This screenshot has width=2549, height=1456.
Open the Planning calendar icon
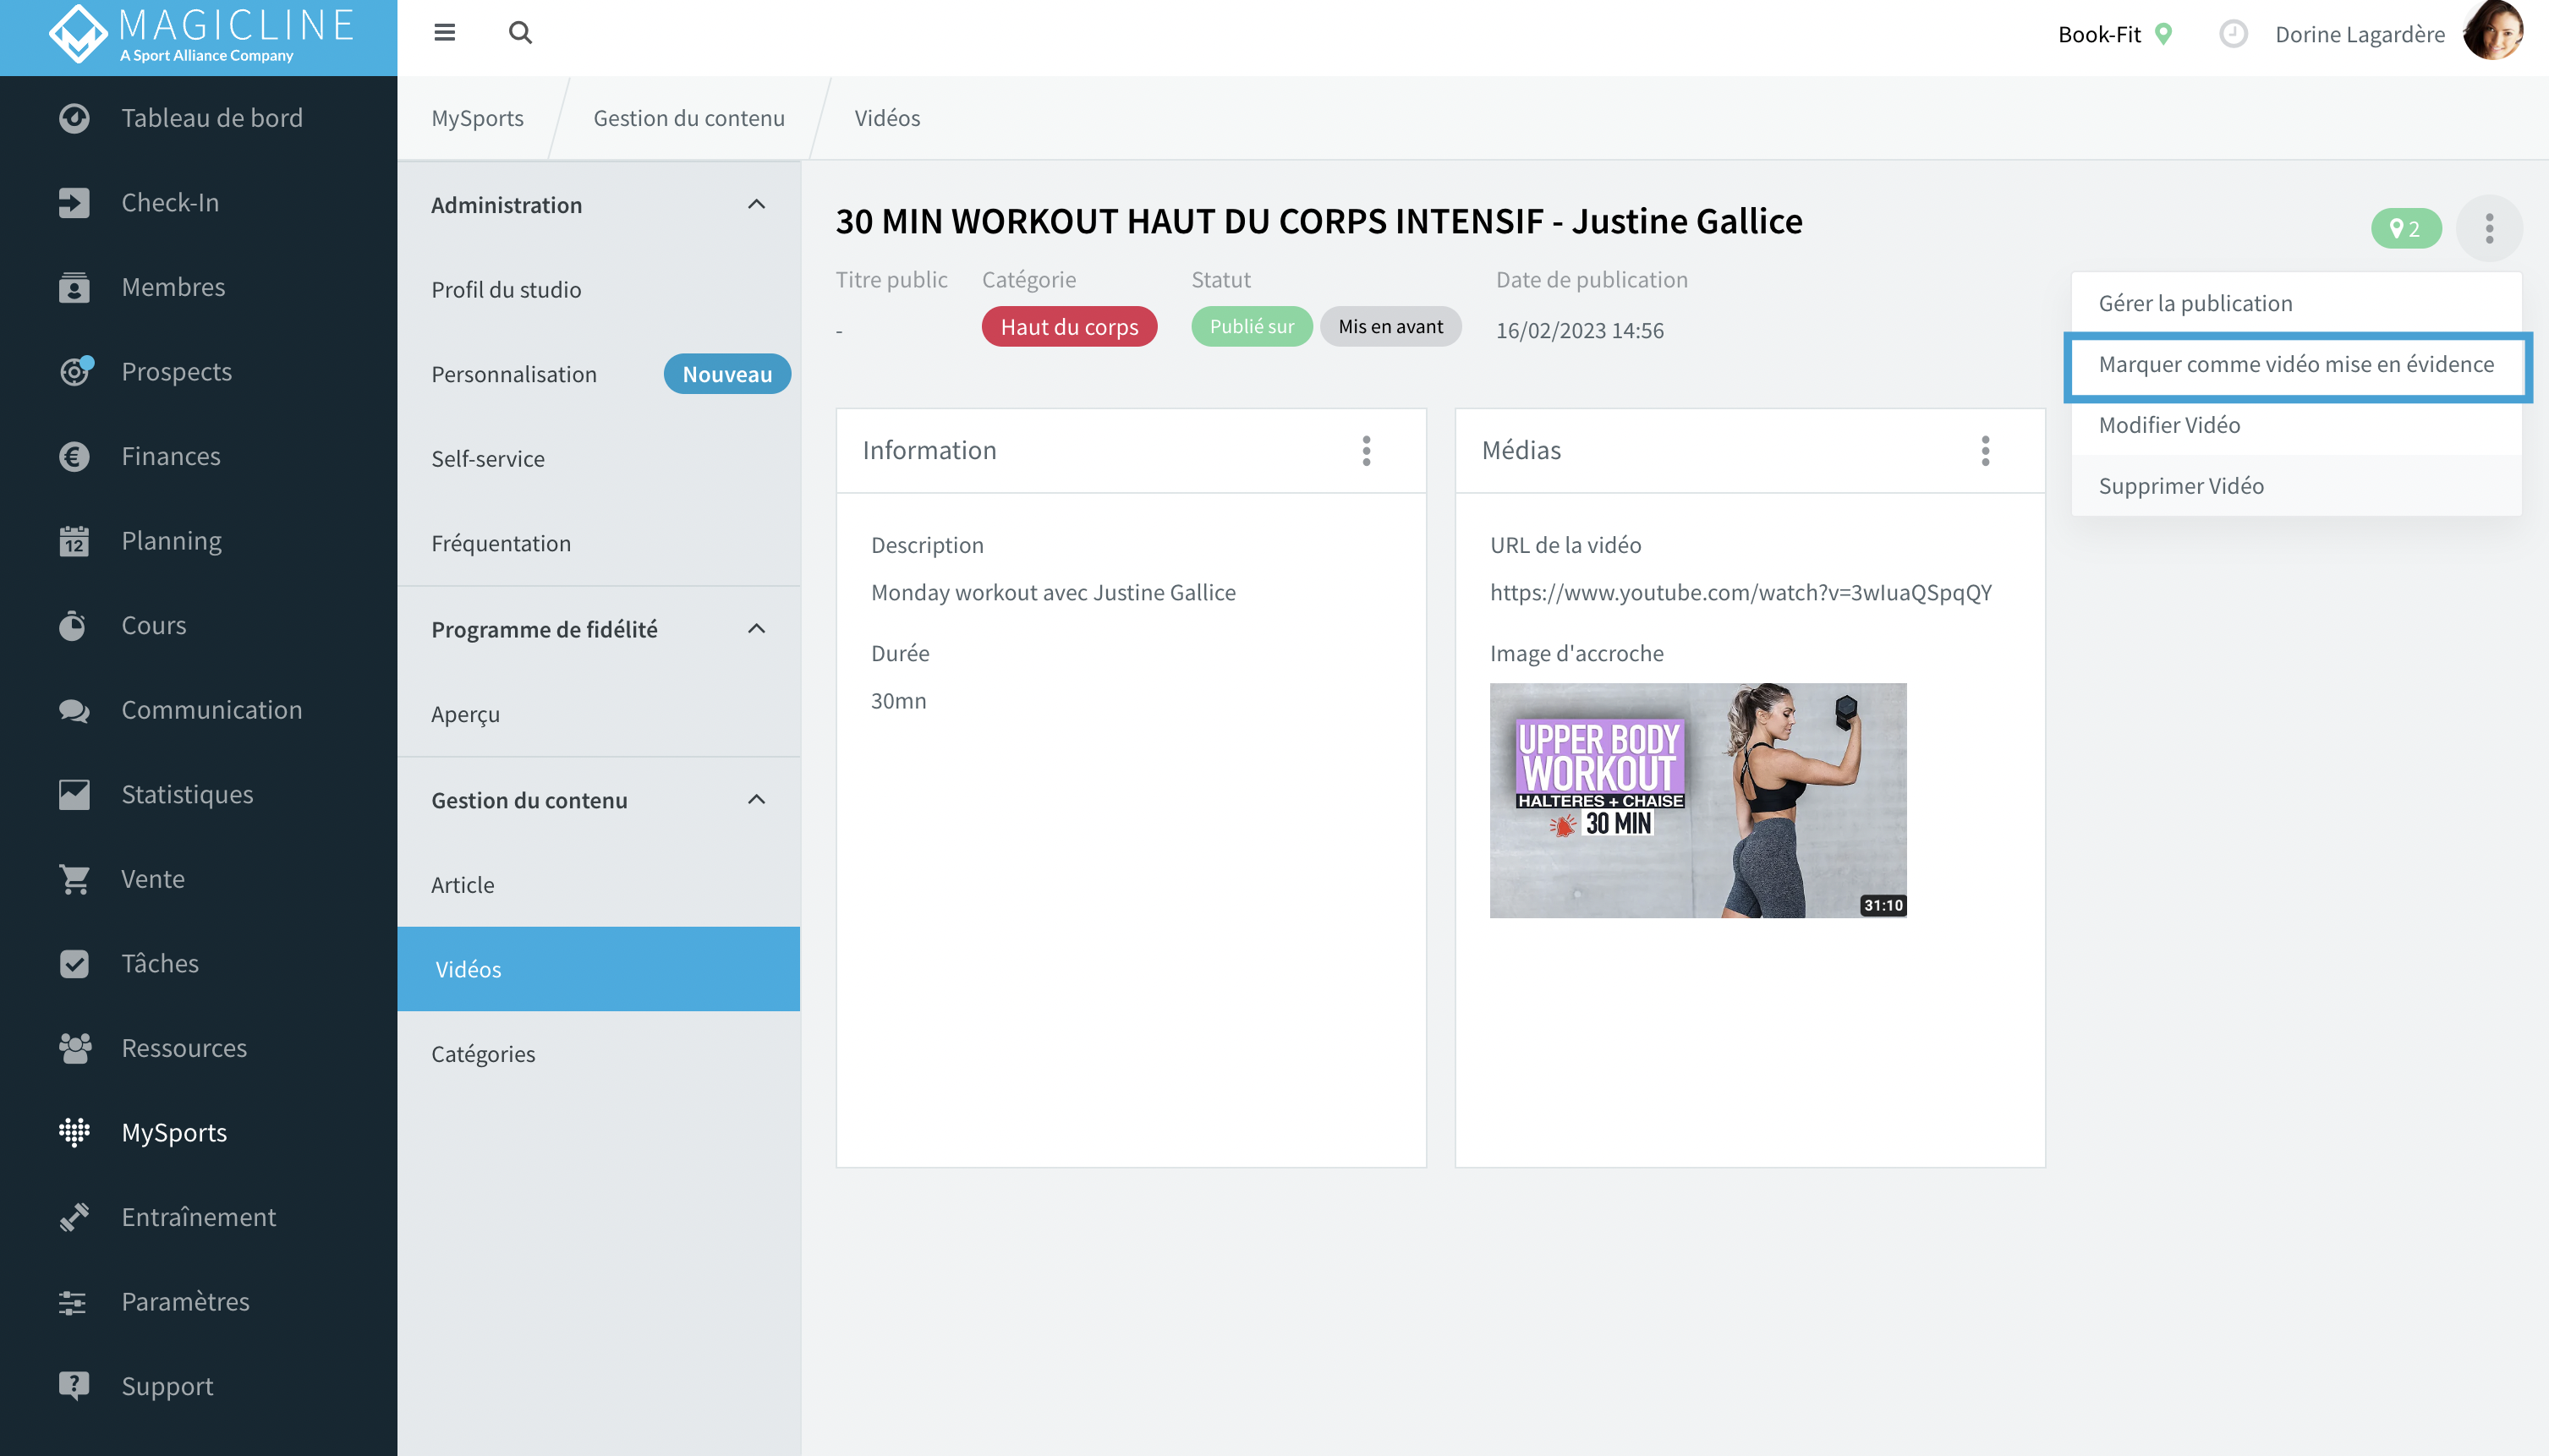click(x=74, y=541)
